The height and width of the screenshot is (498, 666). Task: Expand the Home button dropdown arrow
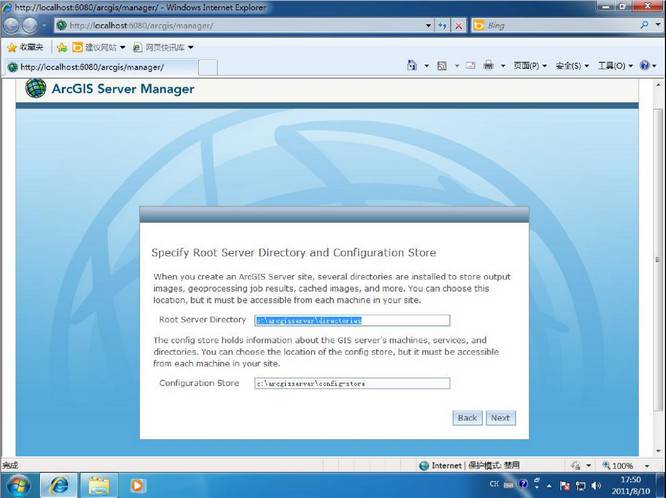tap(426, 66)
